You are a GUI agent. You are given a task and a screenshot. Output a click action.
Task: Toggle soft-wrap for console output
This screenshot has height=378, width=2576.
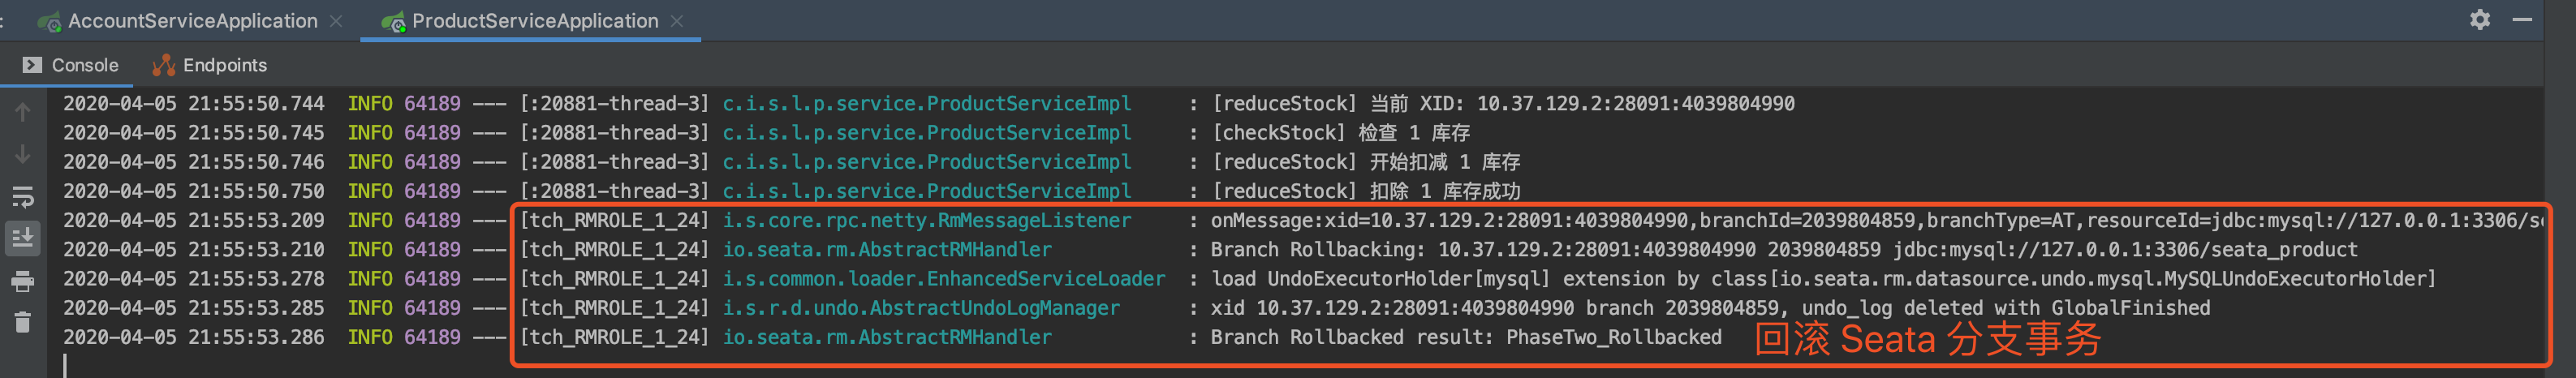coord(22,197)
